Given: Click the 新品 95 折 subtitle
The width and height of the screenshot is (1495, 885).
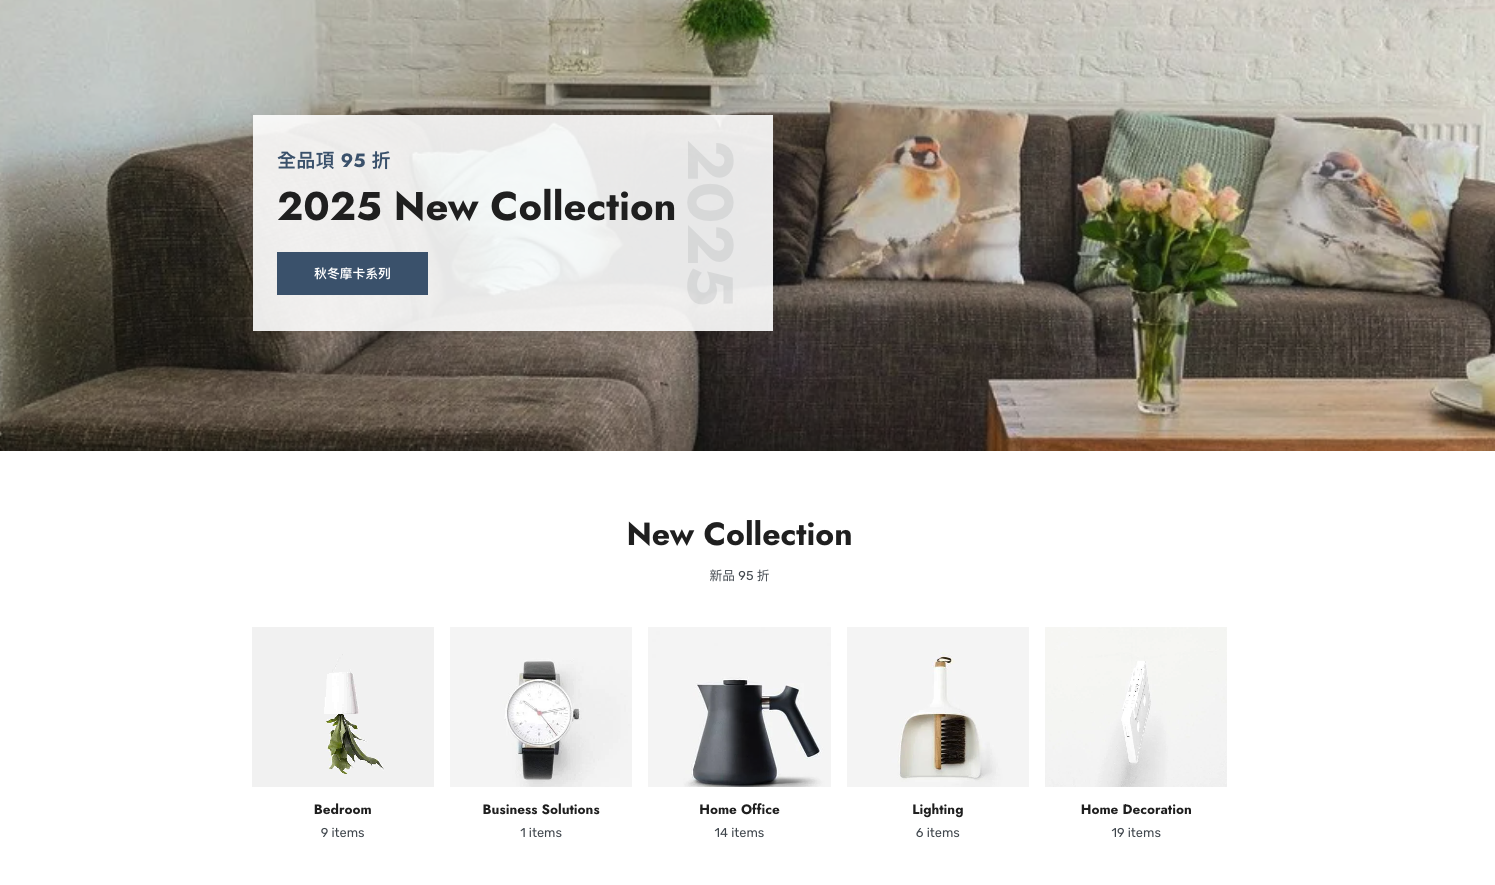Looking at the screenshot, I should (739, 575).
